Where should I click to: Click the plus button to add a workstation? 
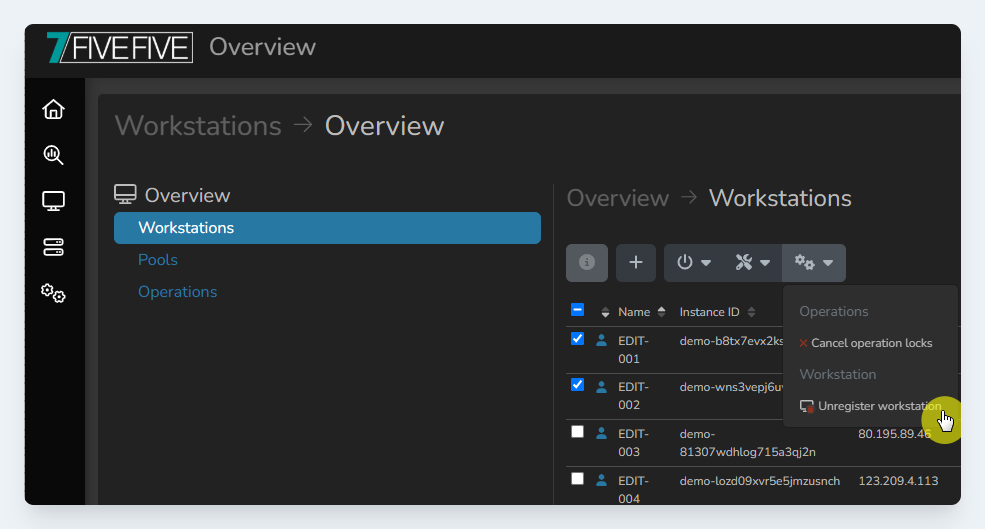pos(635,262)
